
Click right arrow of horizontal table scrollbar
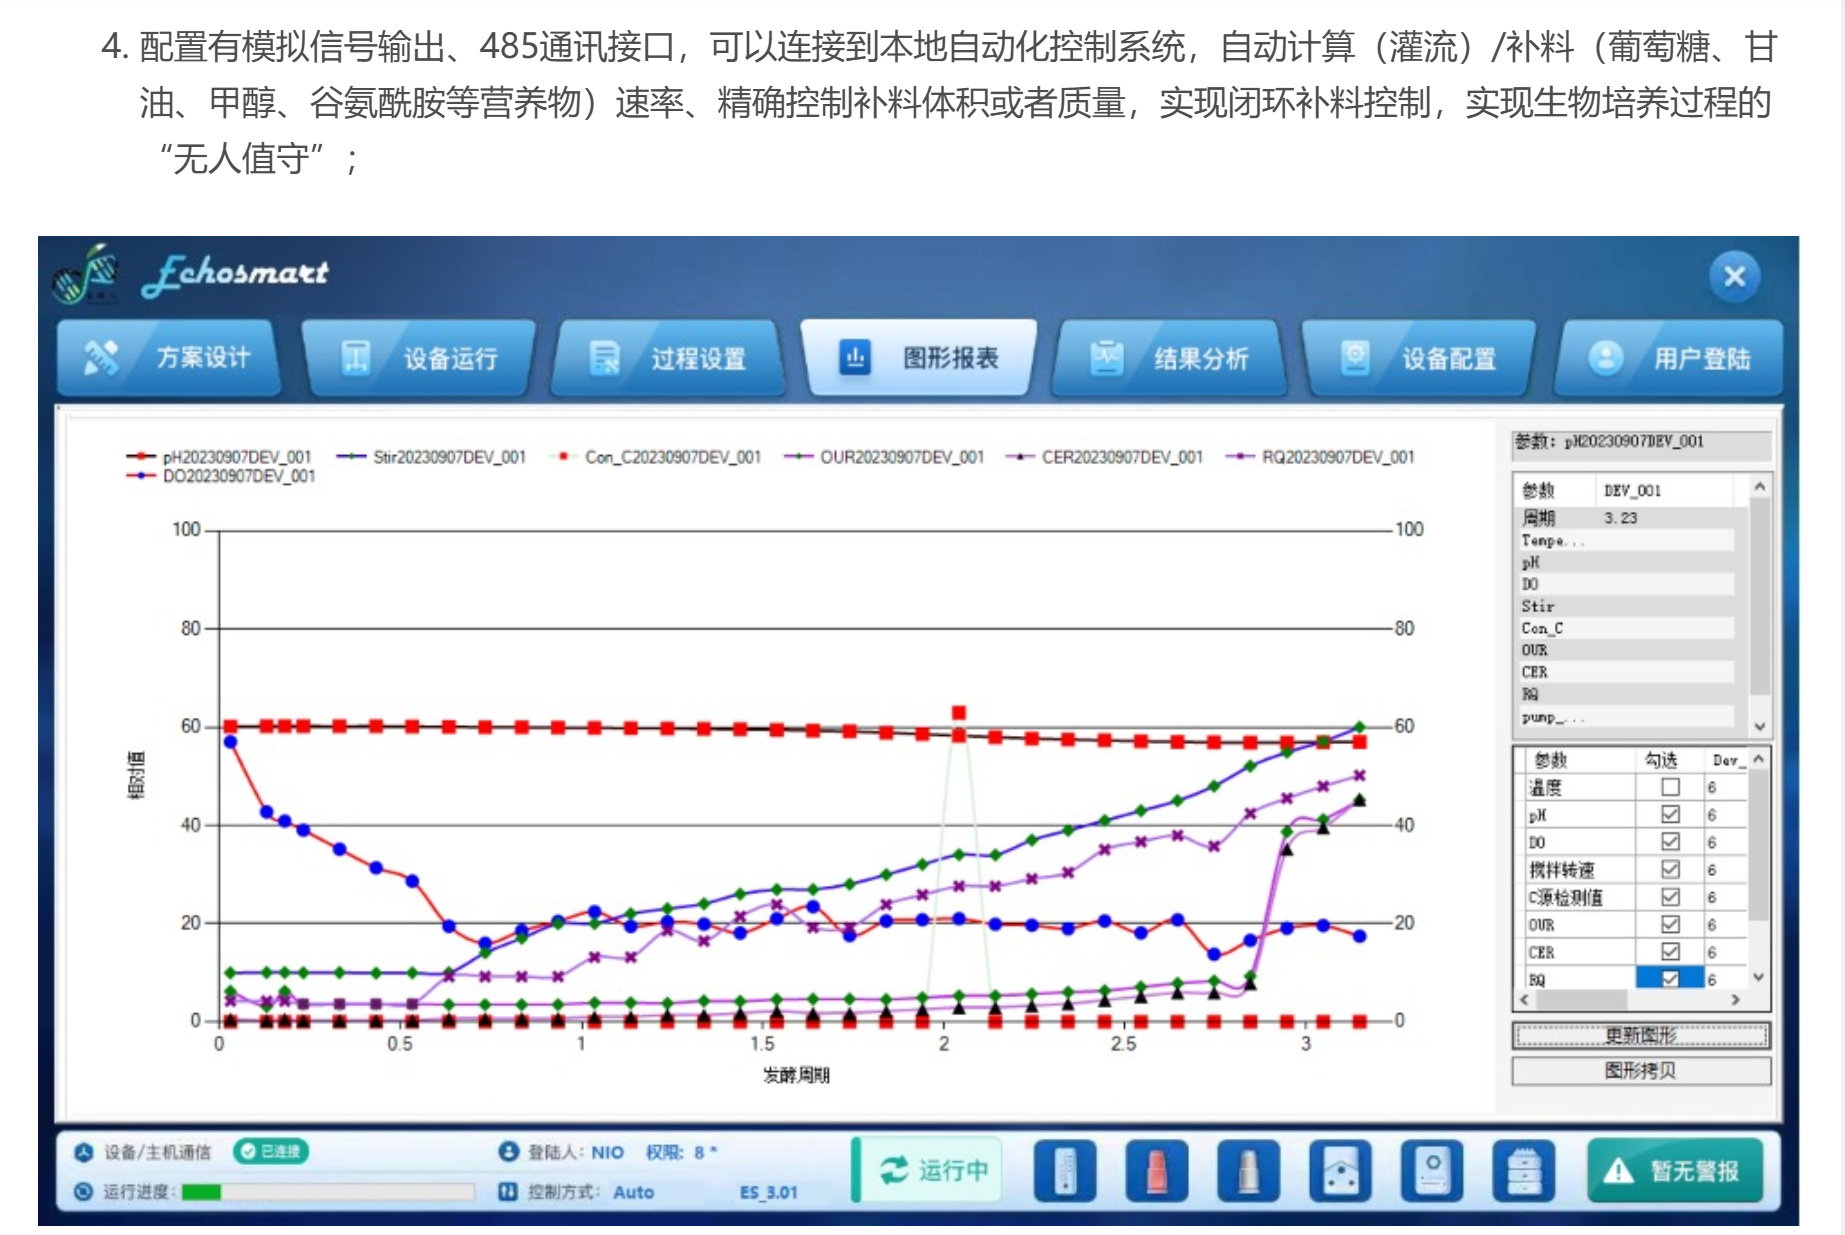click(1735, 999)
